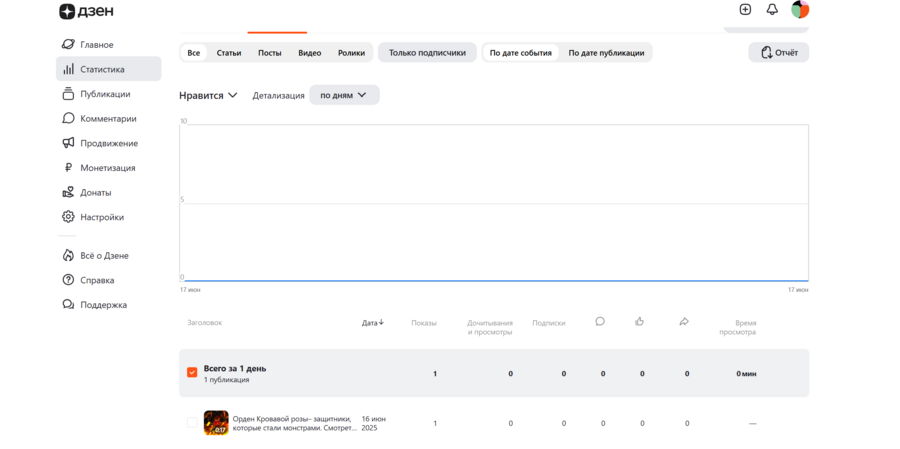Image resolution: width=900 pixels, height=449 pixels.
Task: Open notifications bell icon
Action: tap(772, 9)
